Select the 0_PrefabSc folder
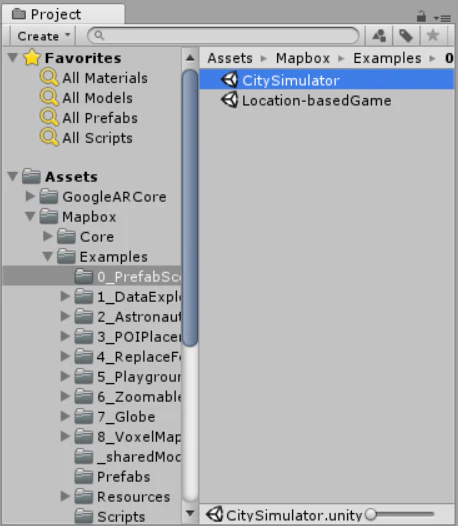This screenshot has width=458, height=526. coord(92,276)
